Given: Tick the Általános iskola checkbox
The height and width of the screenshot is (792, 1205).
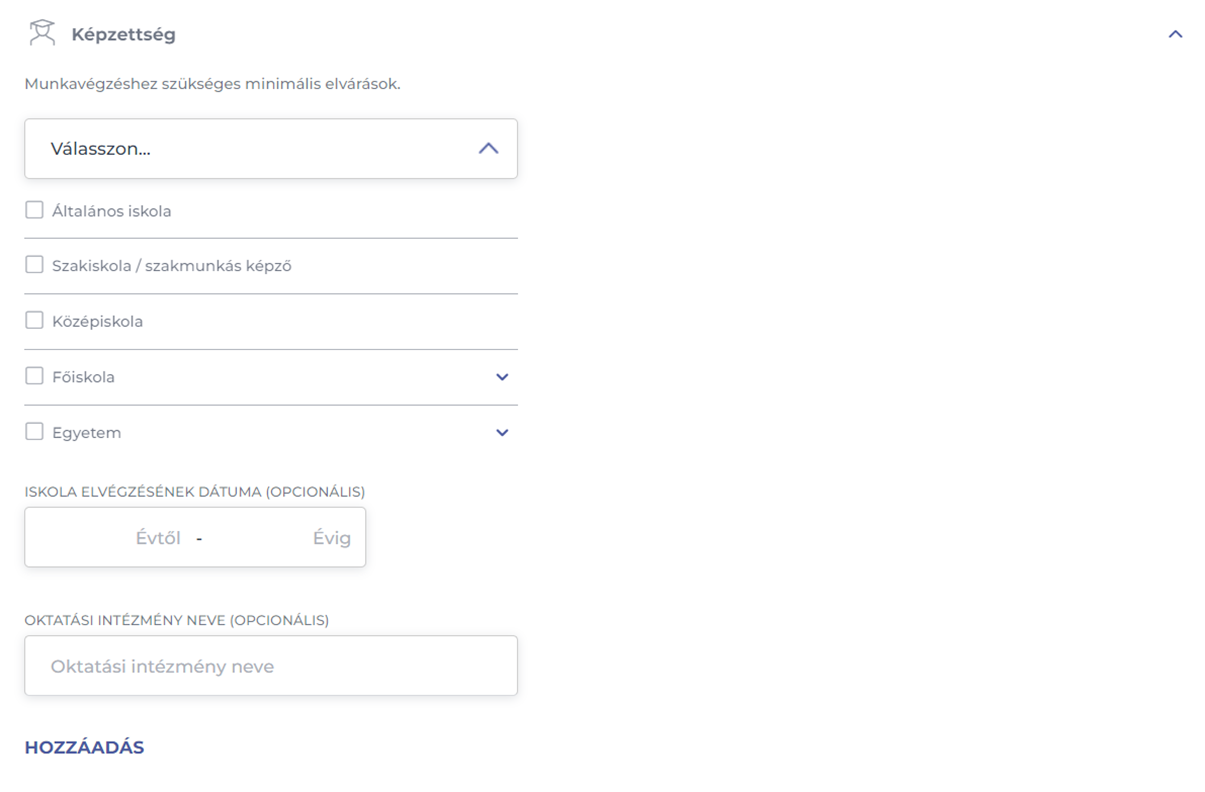Looking at the screenshot, I should [x=35, y=210].
